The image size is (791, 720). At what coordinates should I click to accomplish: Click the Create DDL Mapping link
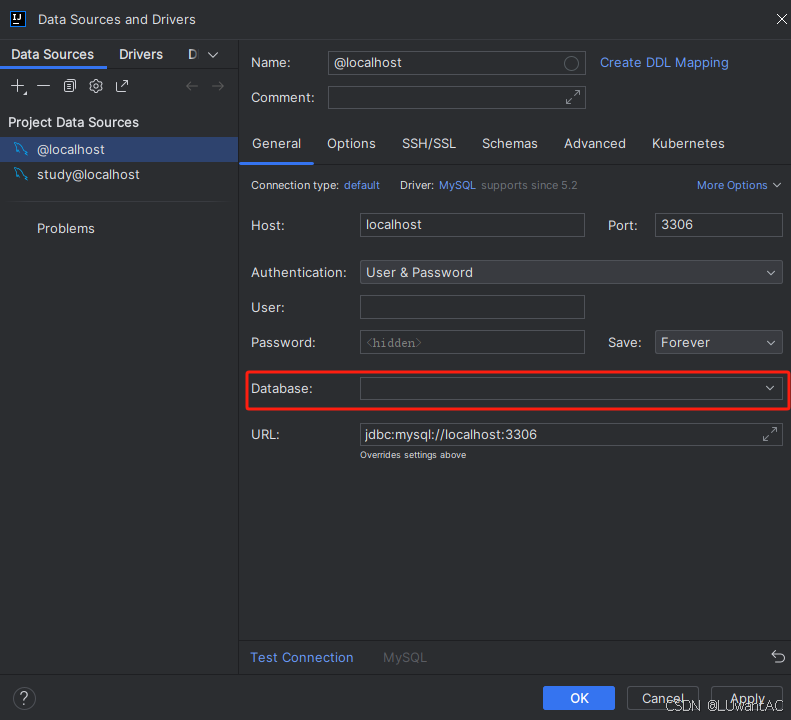click(664, 63)
